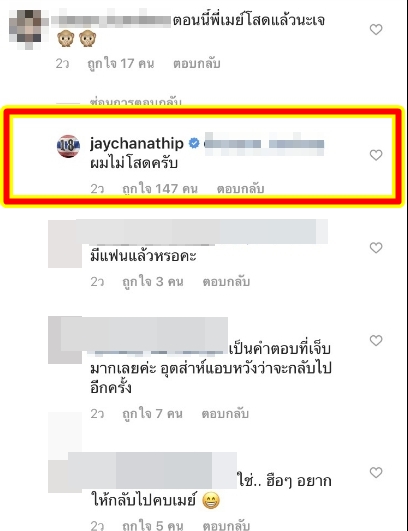Like jaychanathip's comment ผมไม่โสดครับ
Image resolution: width=408 pixels, height=531 pixels.
point(376,155)
